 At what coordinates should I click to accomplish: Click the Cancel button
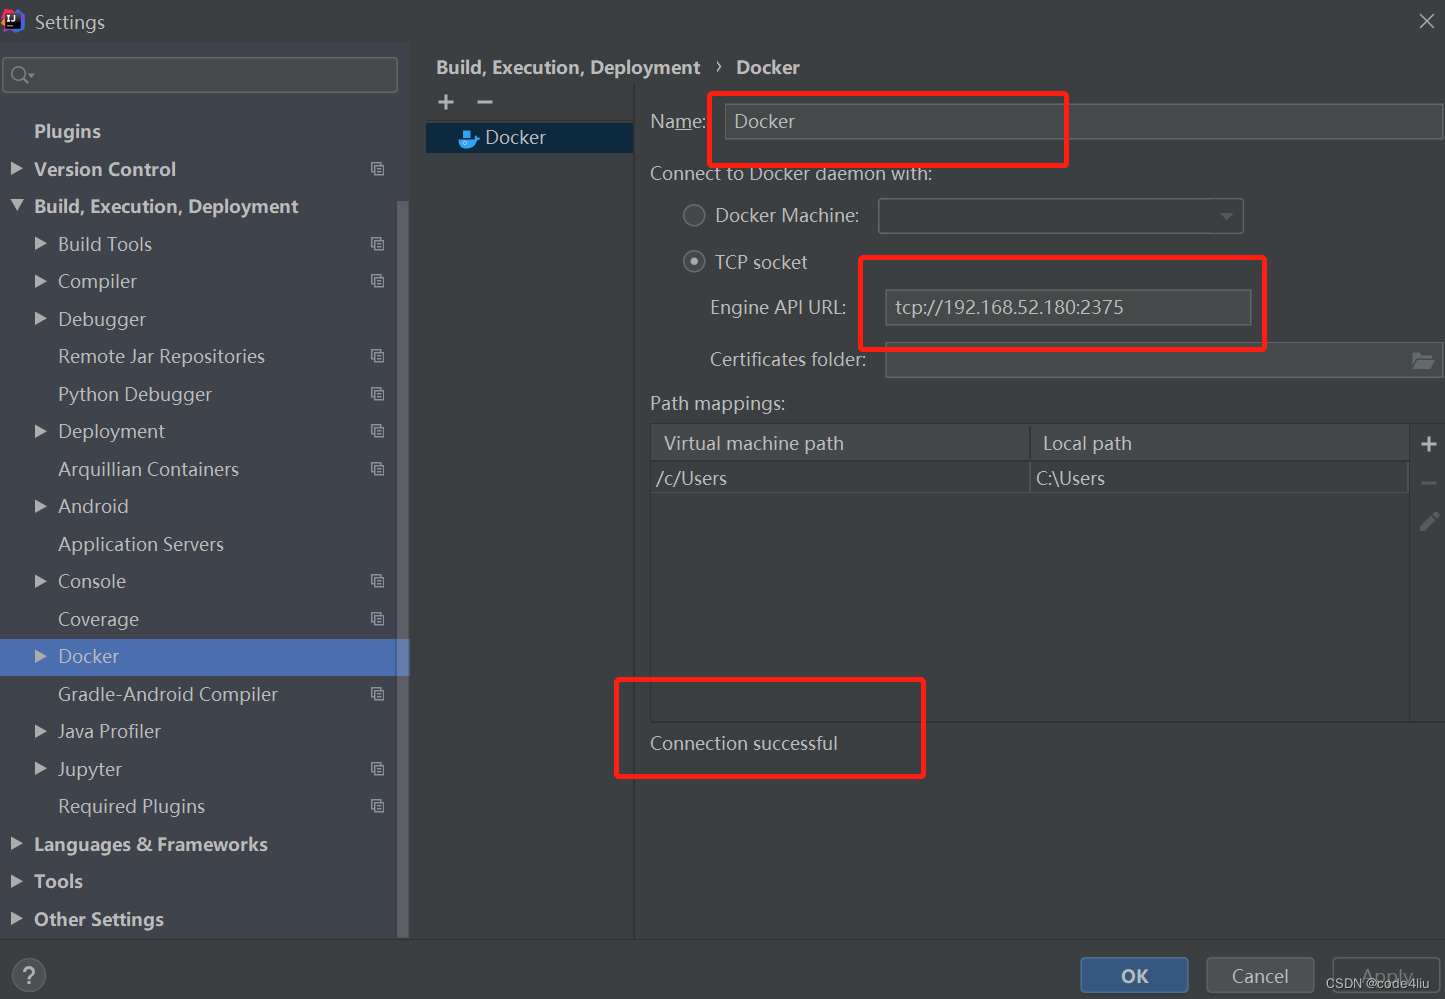(1260, 975)
